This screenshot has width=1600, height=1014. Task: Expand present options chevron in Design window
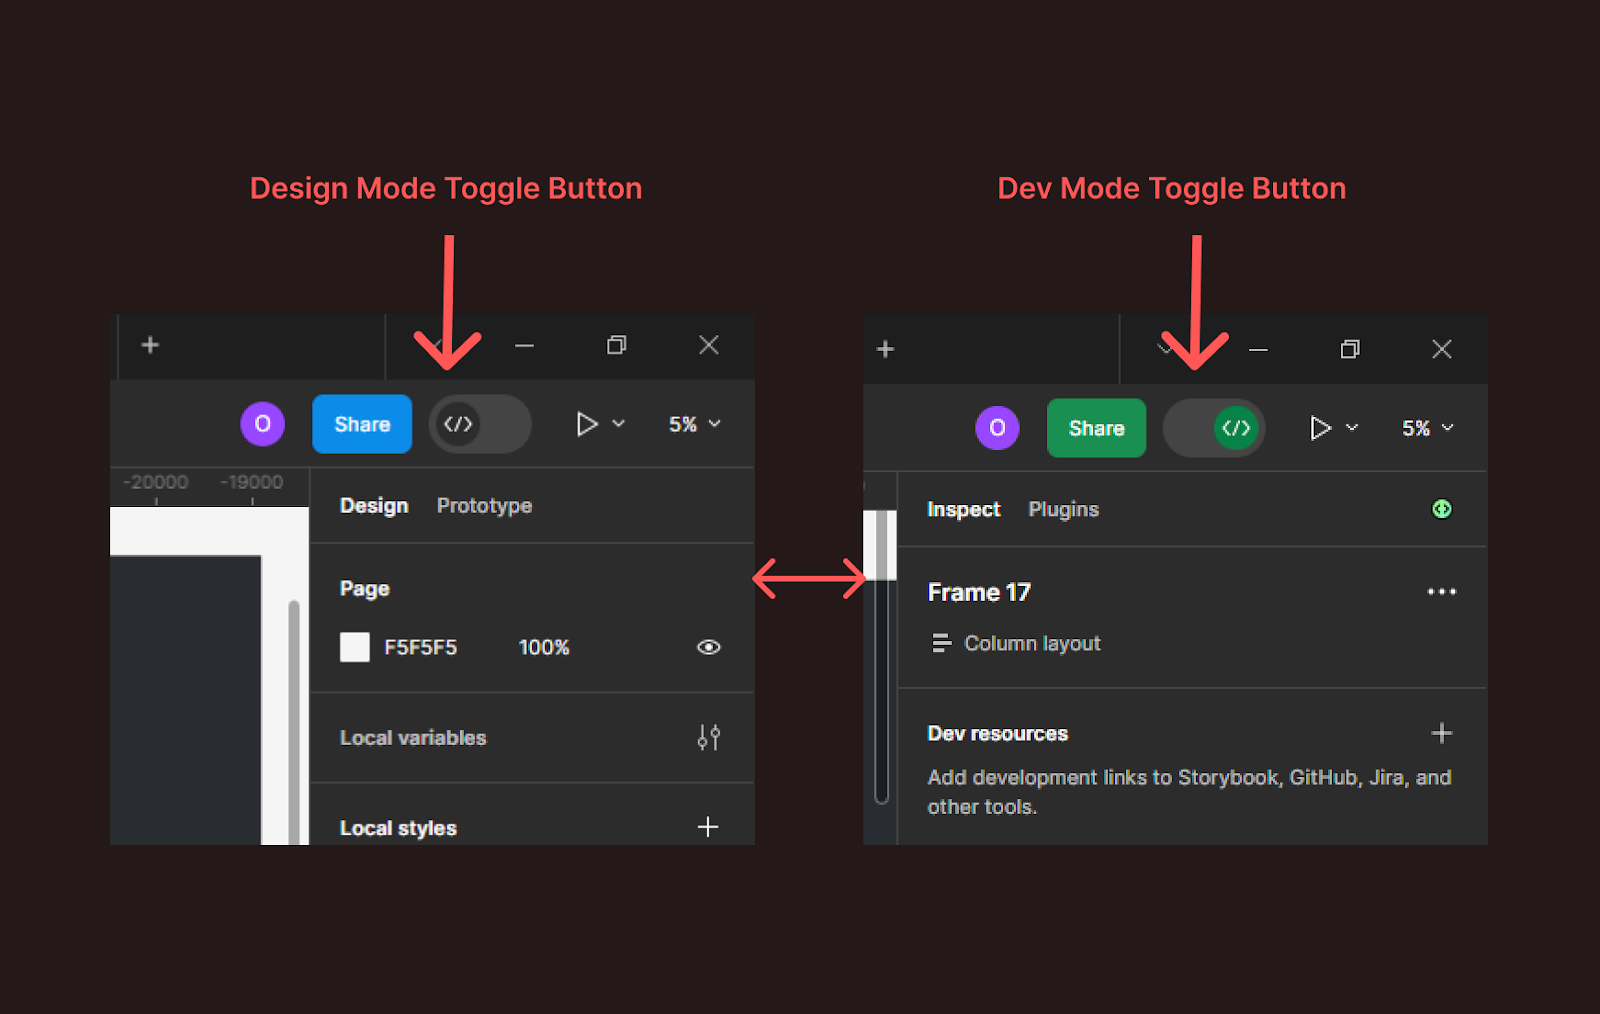pyautogui.click(x=619, y=424)
